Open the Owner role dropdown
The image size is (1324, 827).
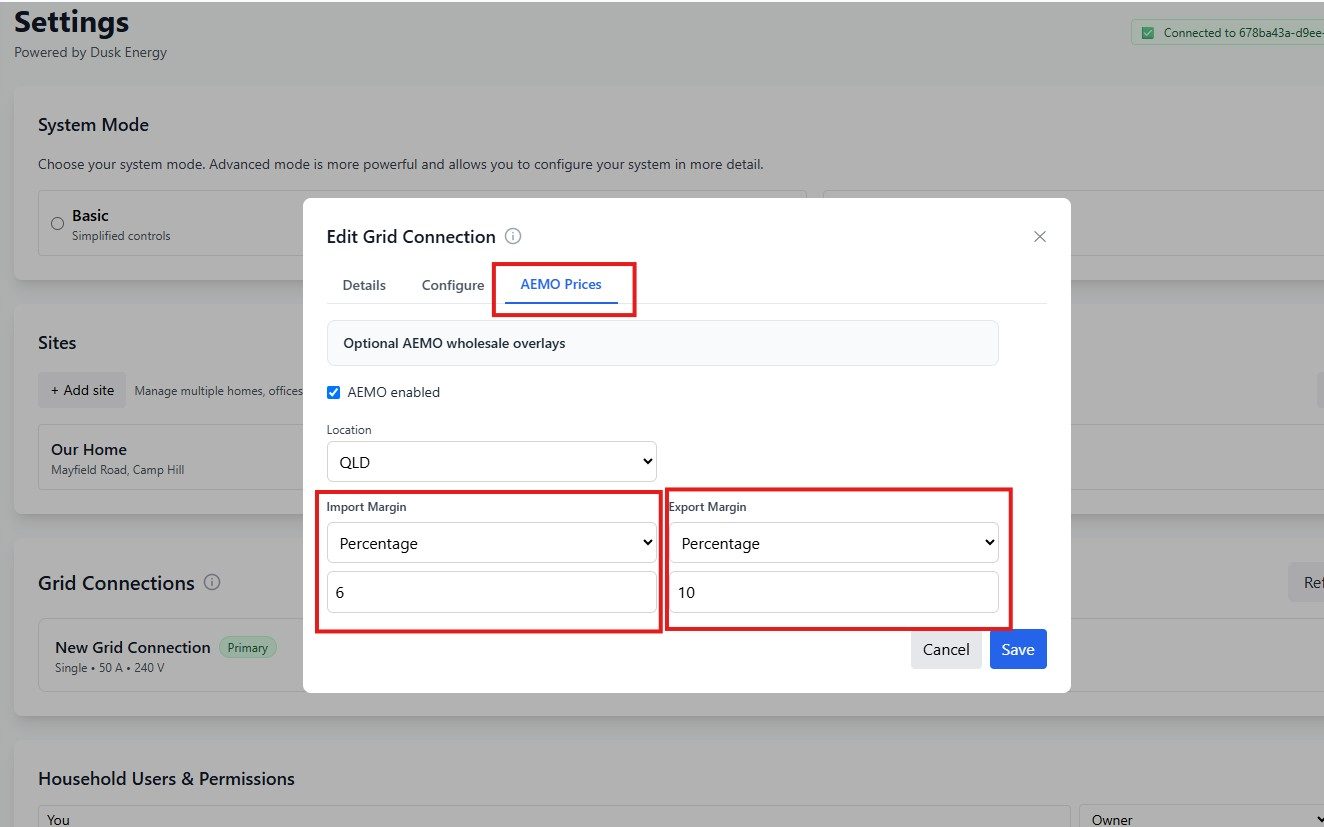1201,819
